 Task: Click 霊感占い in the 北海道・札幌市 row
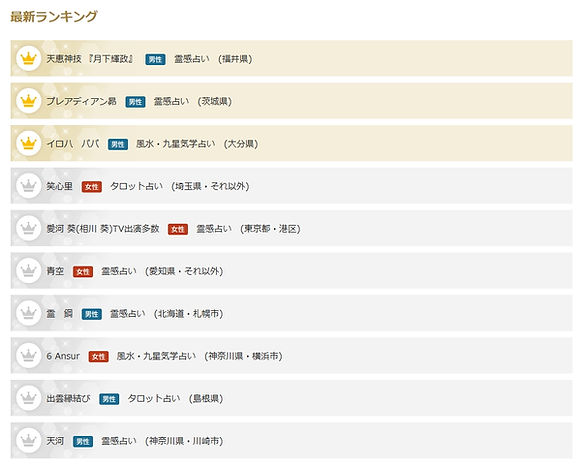128,314
